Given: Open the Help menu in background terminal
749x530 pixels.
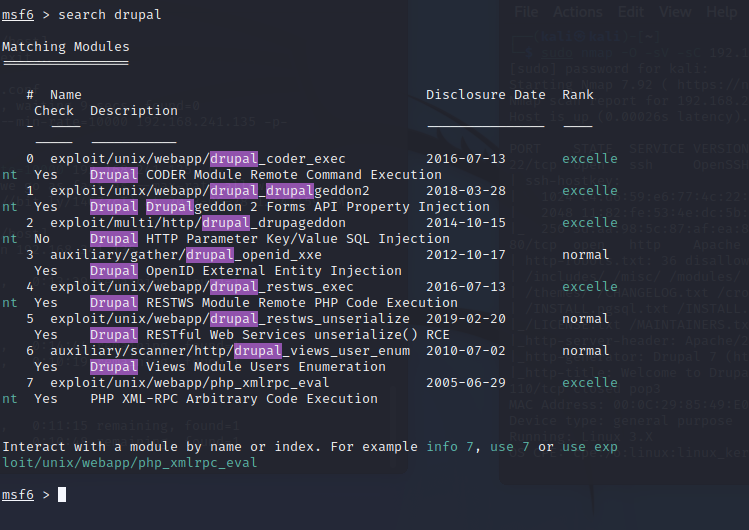Looking at the screenshot, I should (722, 11).
